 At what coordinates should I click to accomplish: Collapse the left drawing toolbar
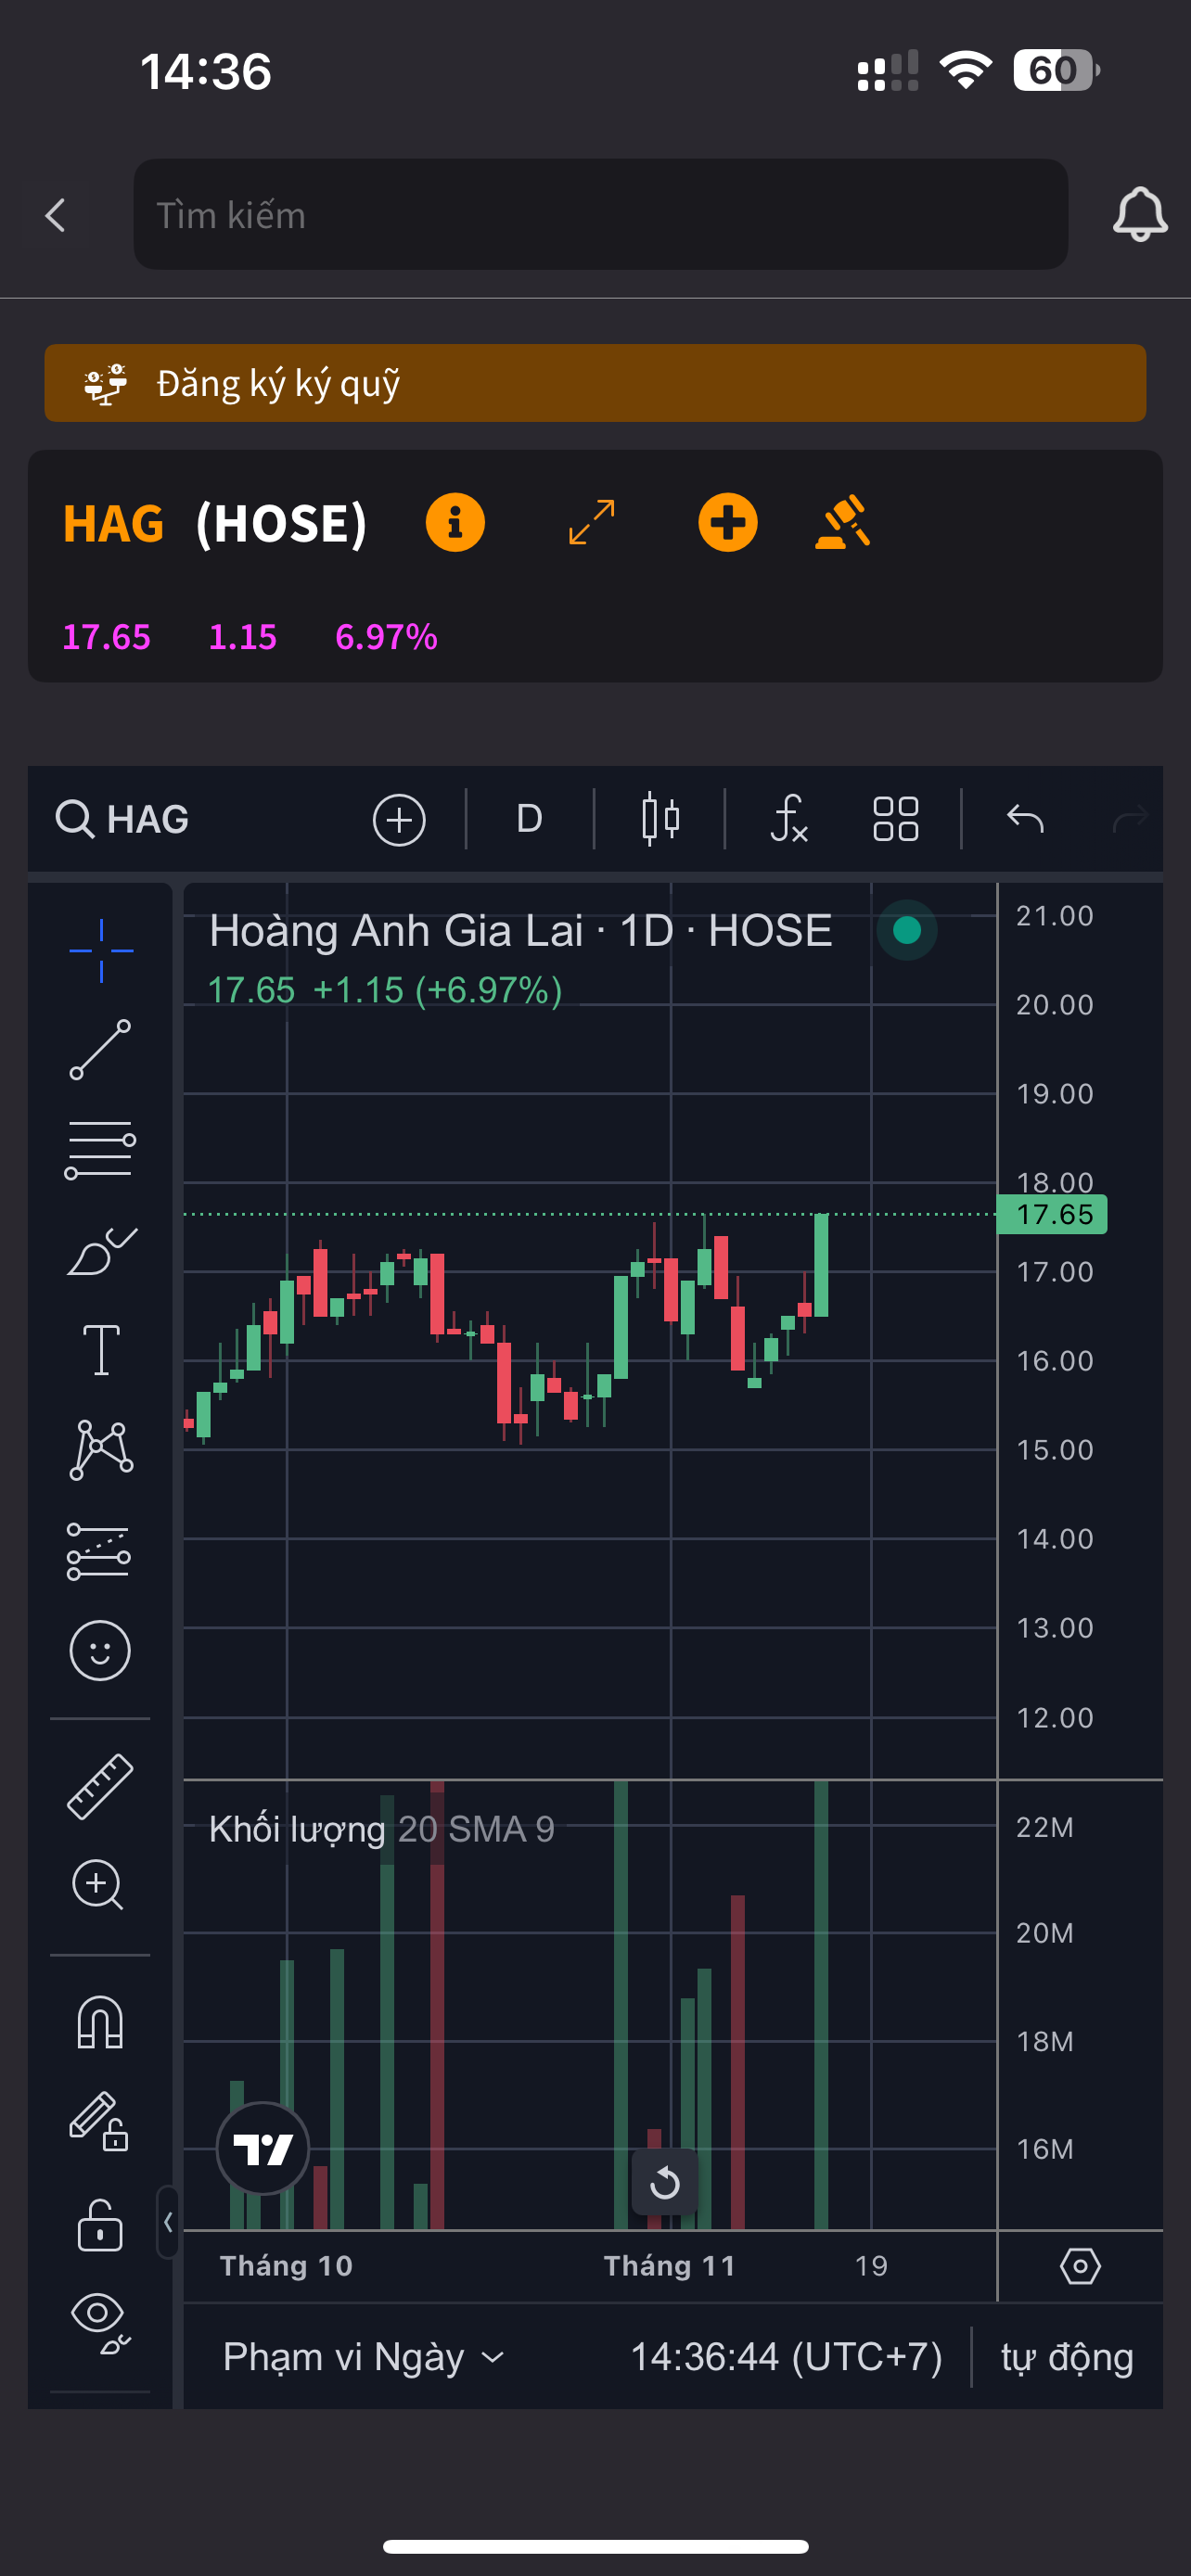(x=168, y=2222)
